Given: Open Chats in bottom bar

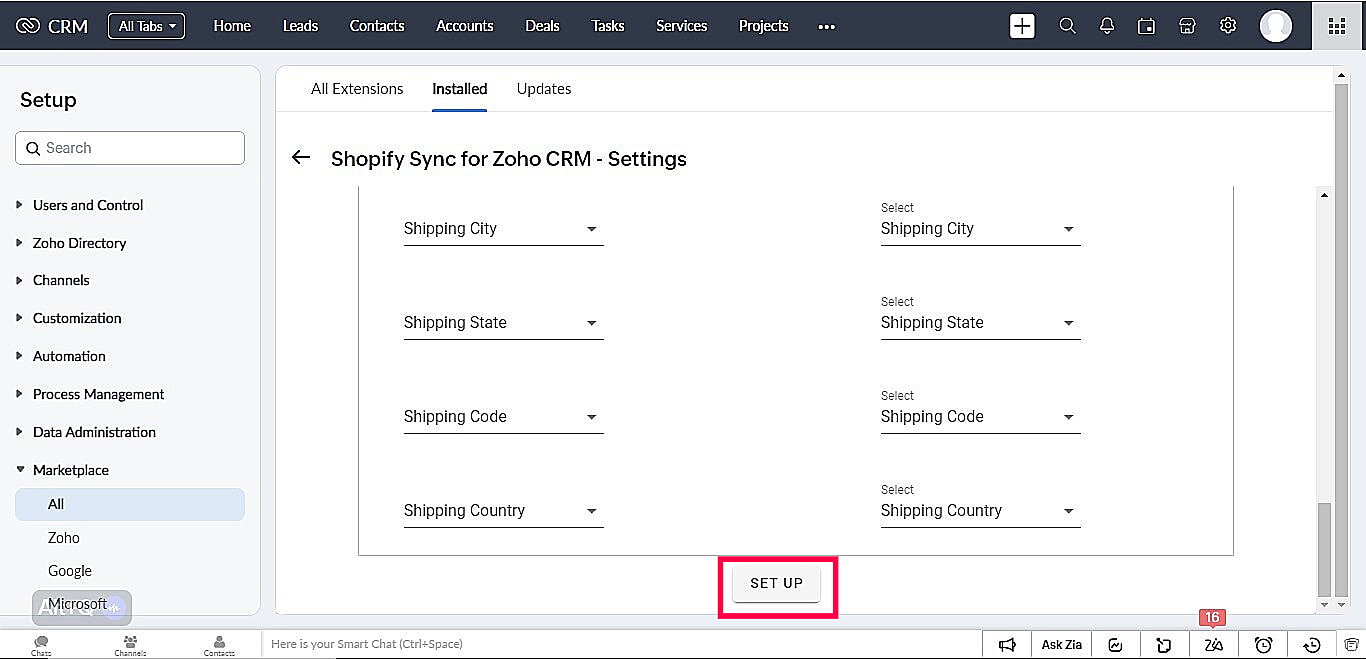Looking at the screenshot, I should pyautogui.click(x=41, y=645).
